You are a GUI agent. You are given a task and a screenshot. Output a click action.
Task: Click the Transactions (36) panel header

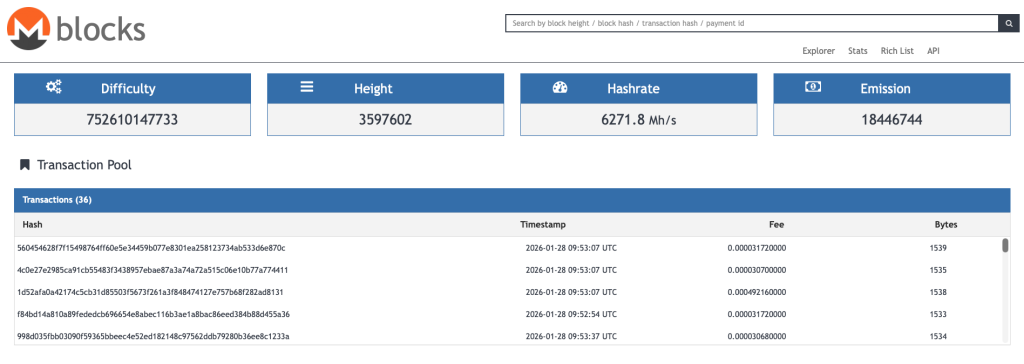512,200
